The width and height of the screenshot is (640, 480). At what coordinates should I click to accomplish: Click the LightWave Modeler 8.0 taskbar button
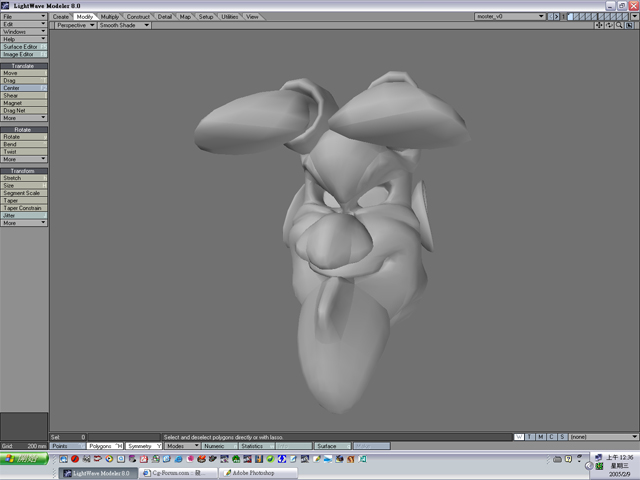[98, 473]
